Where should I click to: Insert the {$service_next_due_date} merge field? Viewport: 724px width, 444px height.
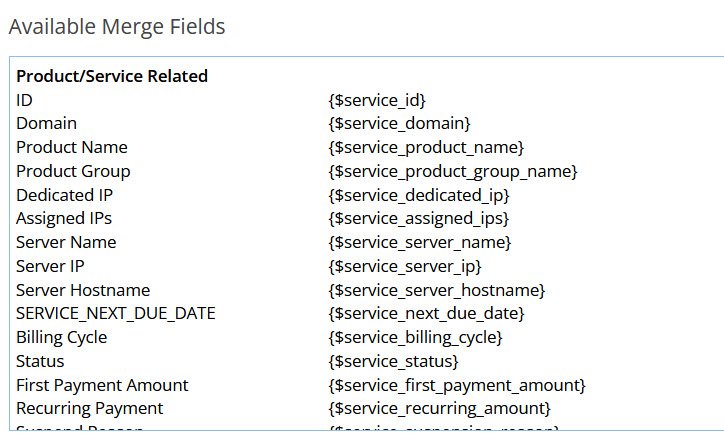[426, 314]
